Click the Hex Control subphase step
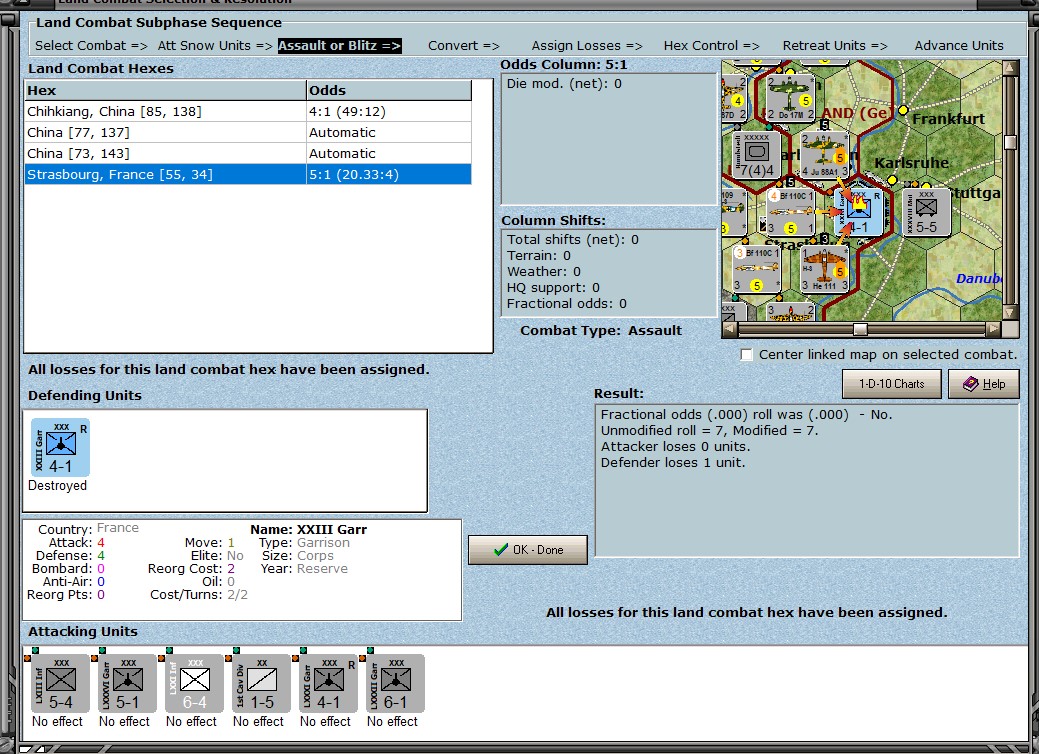 pos(712,46)
